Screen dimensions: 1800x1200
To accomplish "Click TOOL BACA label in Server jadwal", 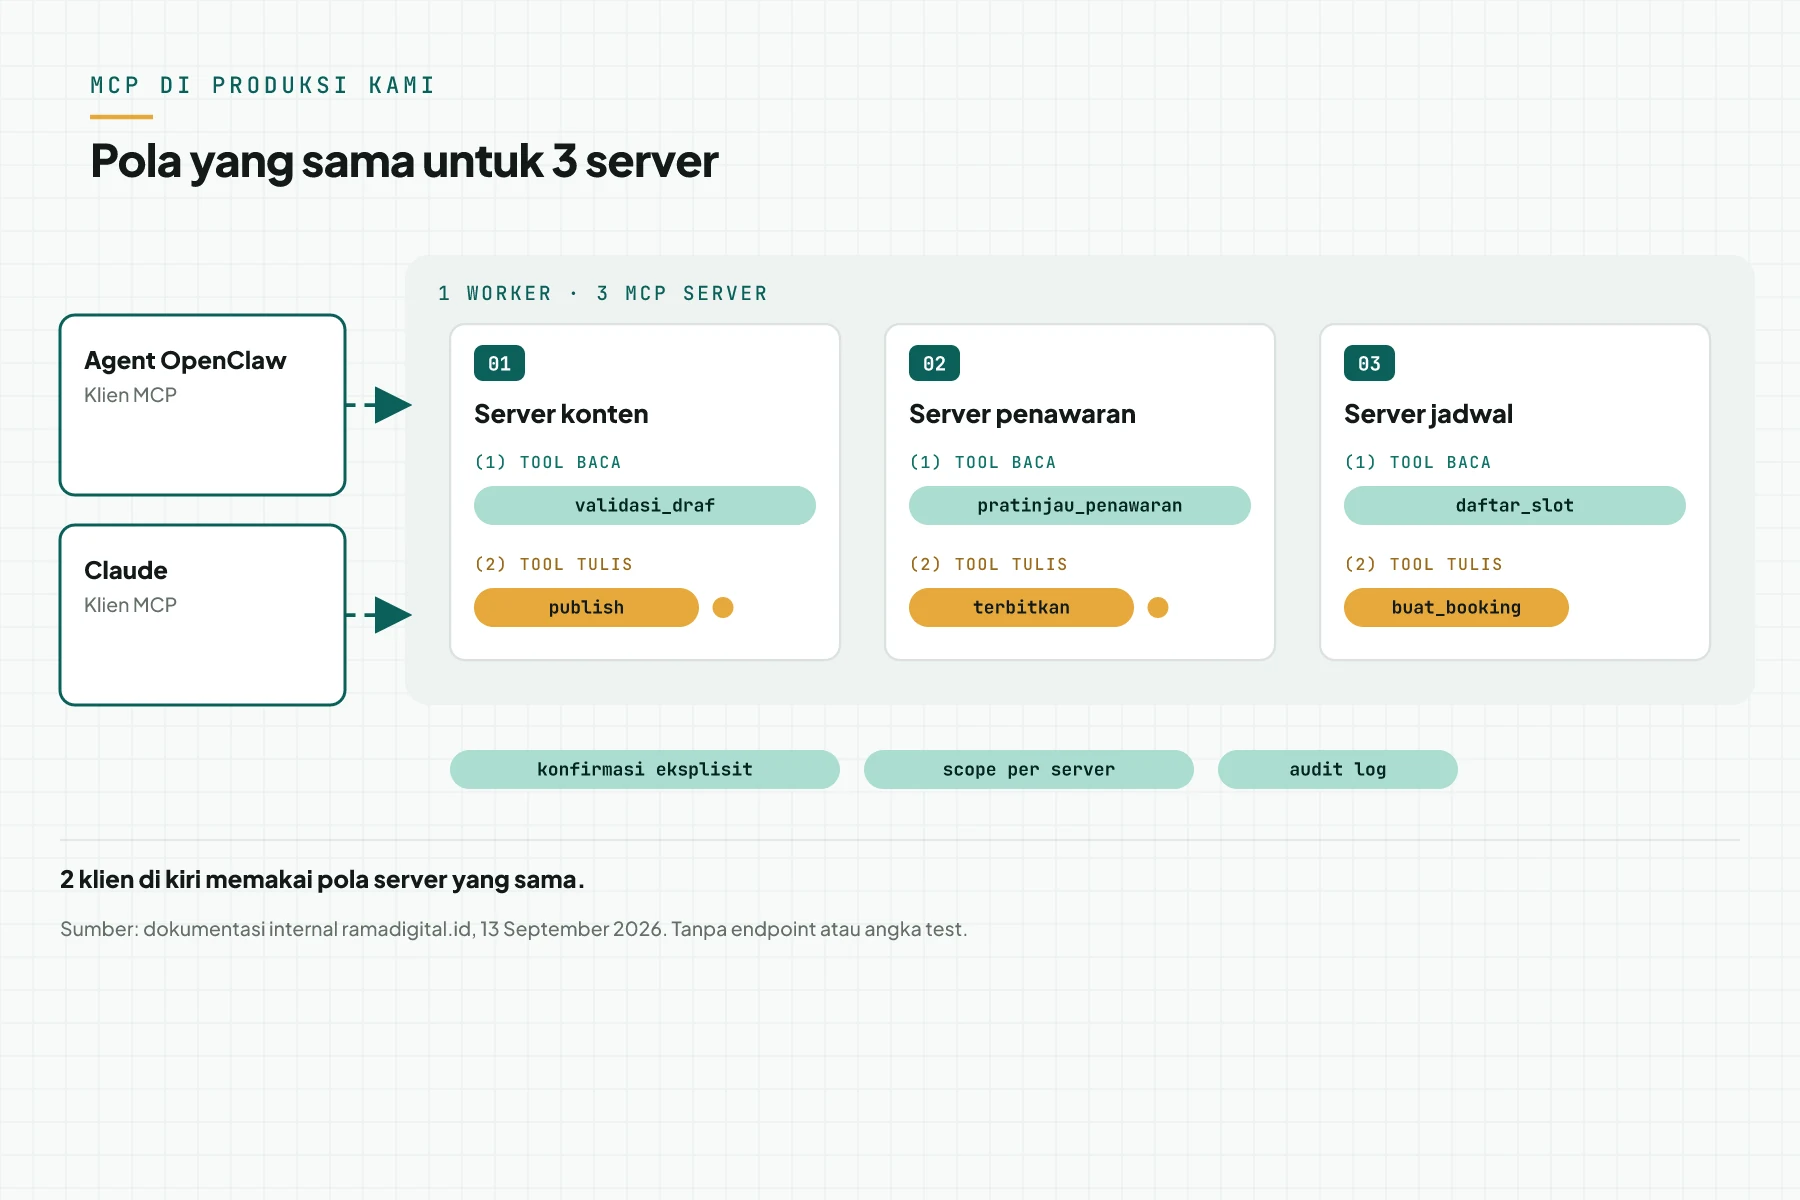I will click(1418, 462).
